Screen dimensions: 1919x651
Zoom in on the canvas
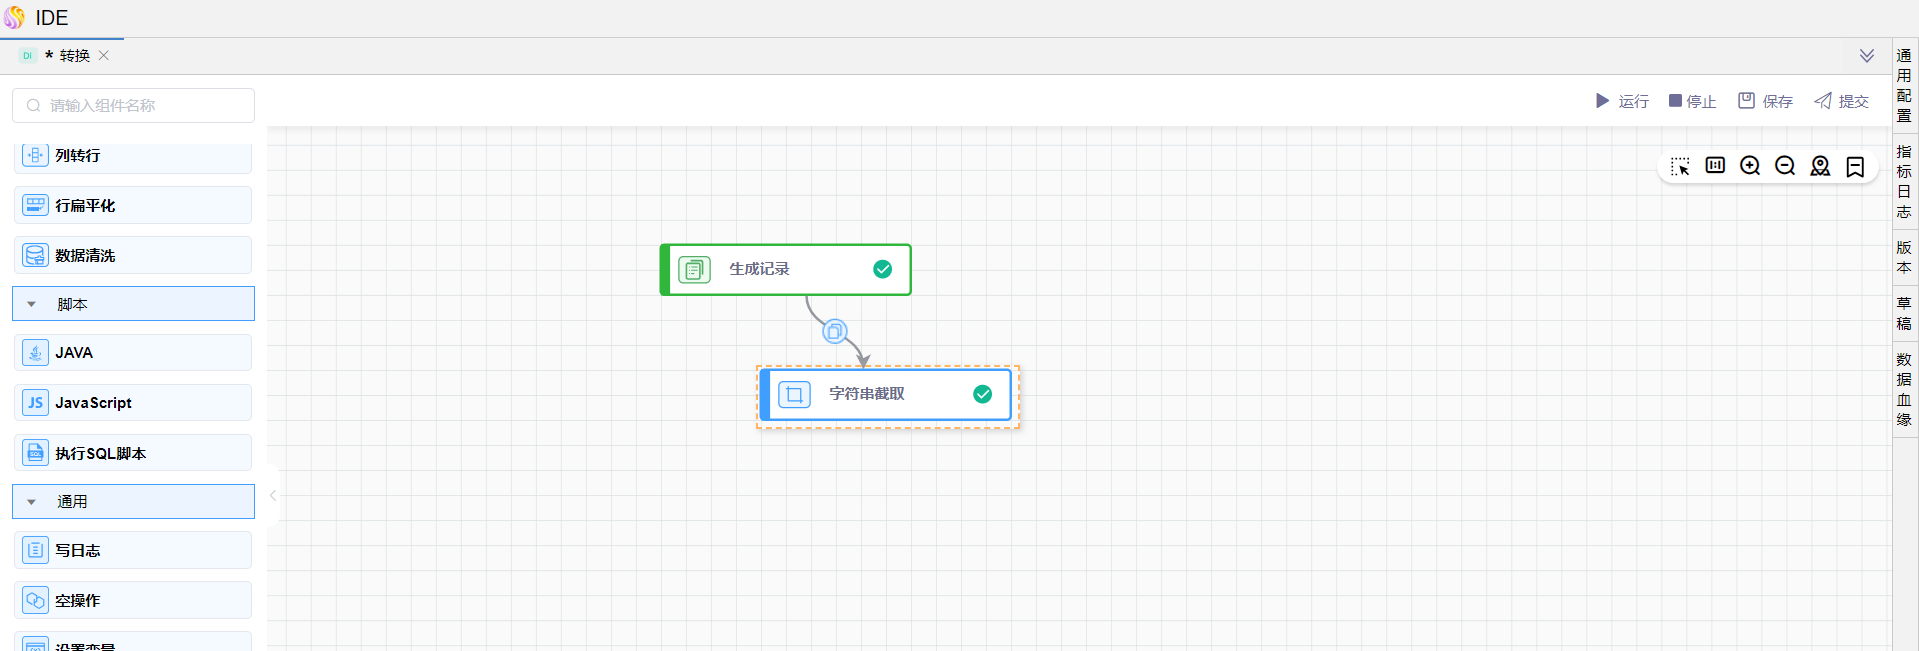[1750, 166]
